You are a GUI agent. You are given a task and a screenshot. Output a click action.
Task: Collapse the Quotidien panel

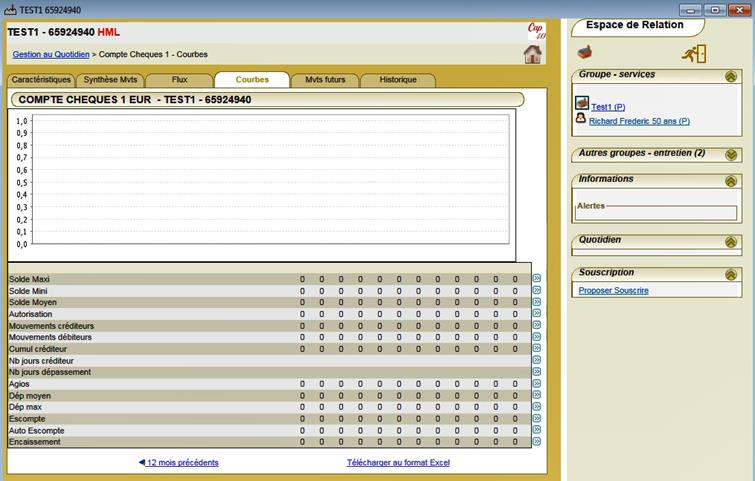(x=732, y=242)
